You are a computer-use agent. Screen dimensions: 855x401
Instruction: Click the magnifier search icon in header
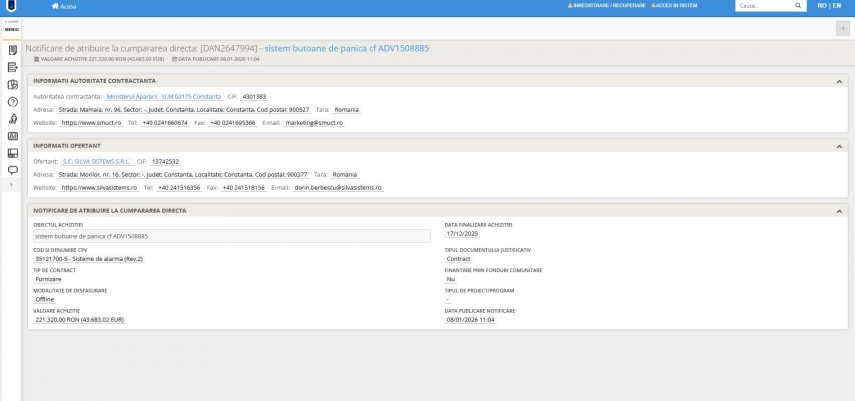pyautogui.click(x=799, y=6)
